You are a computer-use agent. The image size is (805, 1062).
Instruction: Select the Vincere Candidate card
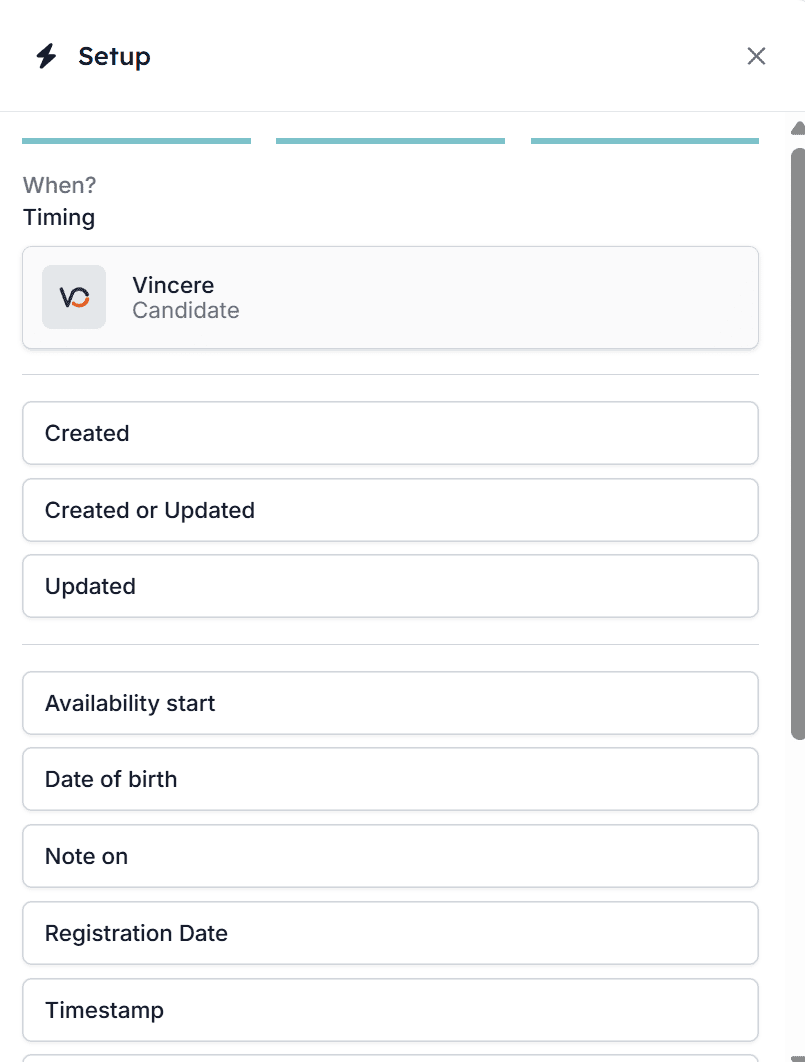pos(390,298)
